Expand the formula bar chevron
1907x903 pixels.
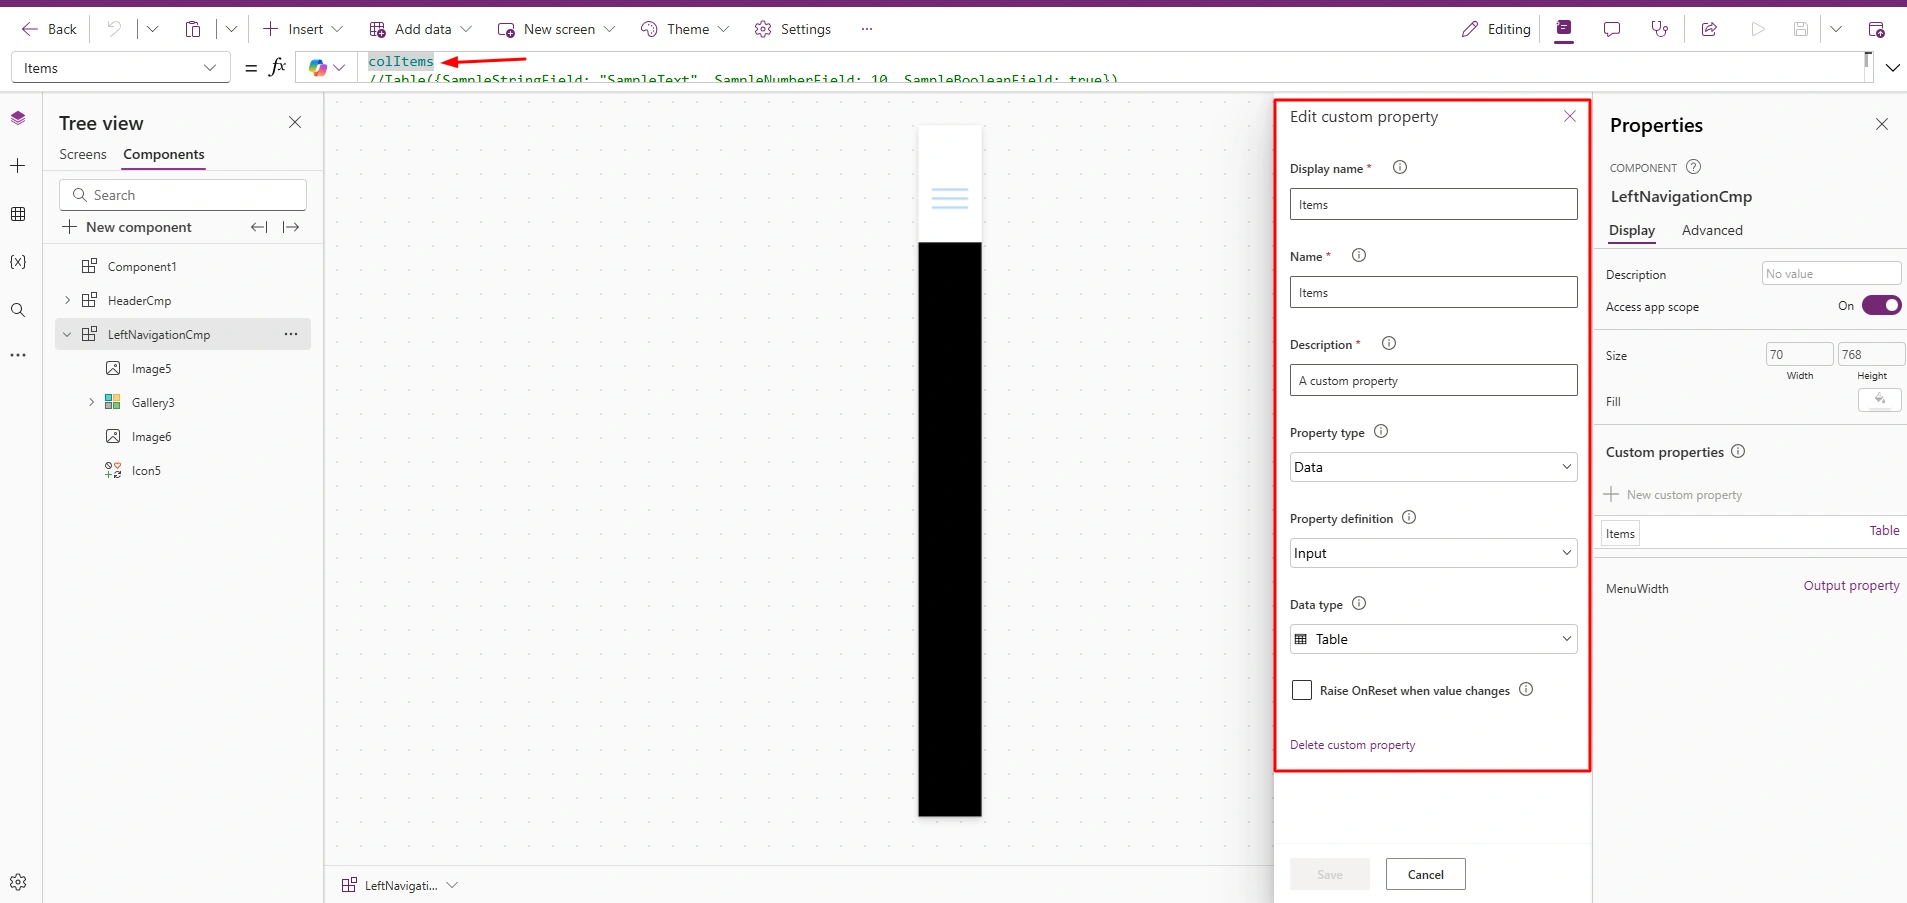[x=1893, y=68]
